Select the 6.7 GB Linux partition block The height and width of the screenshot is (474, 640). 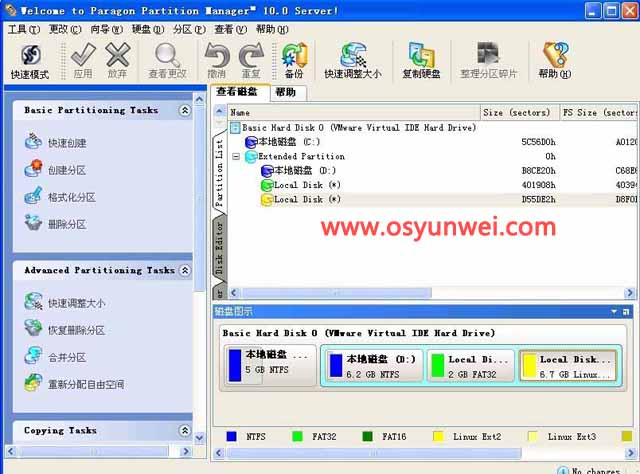568,366
